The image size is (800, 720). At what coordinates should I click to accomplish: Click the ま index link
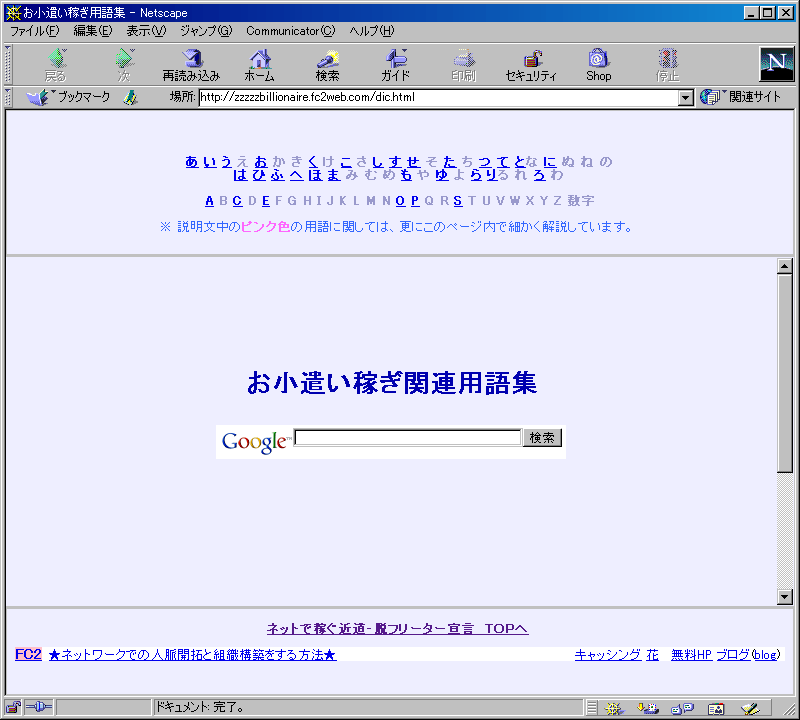click(x=334, y=175)
